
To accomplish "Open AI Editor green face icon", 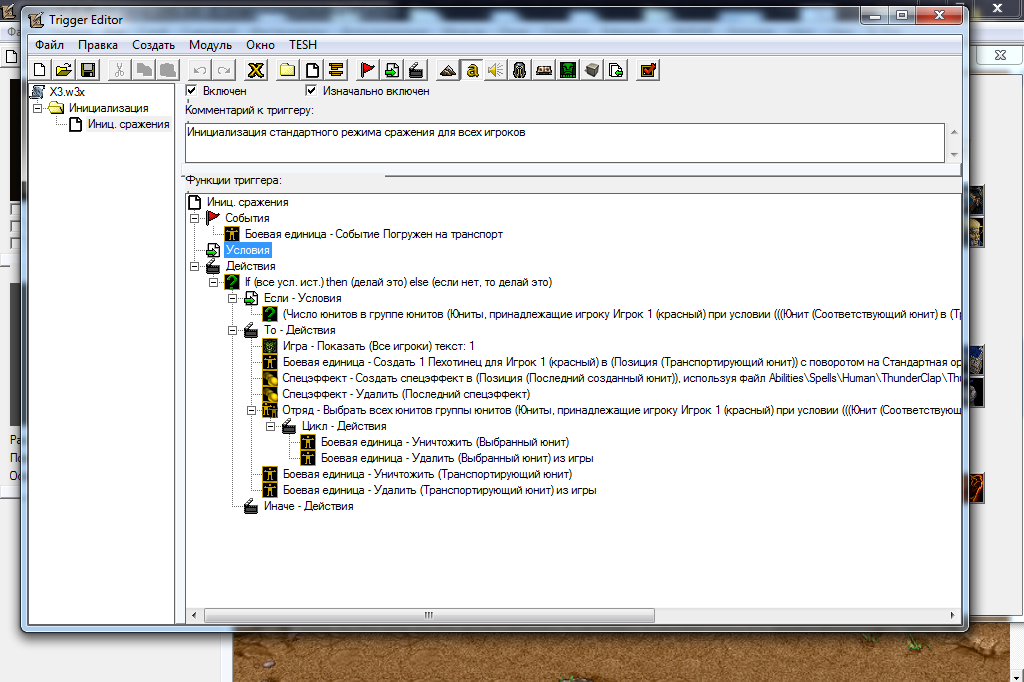I will pos(568,70).
